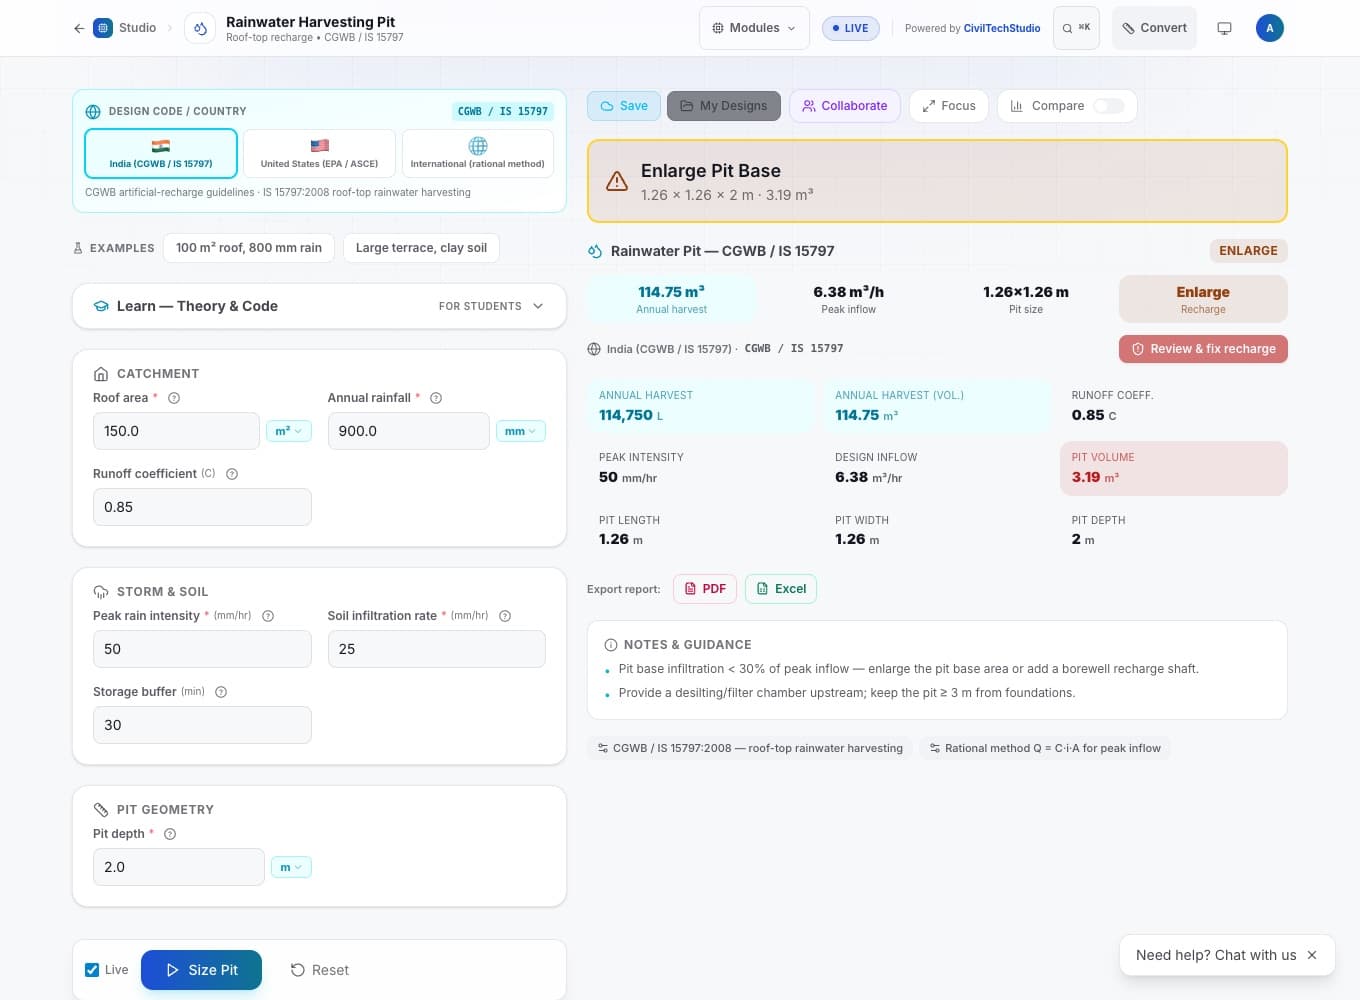Open the Studio home icon
The image size is (1360, 1000).
(x=103, y=28)
